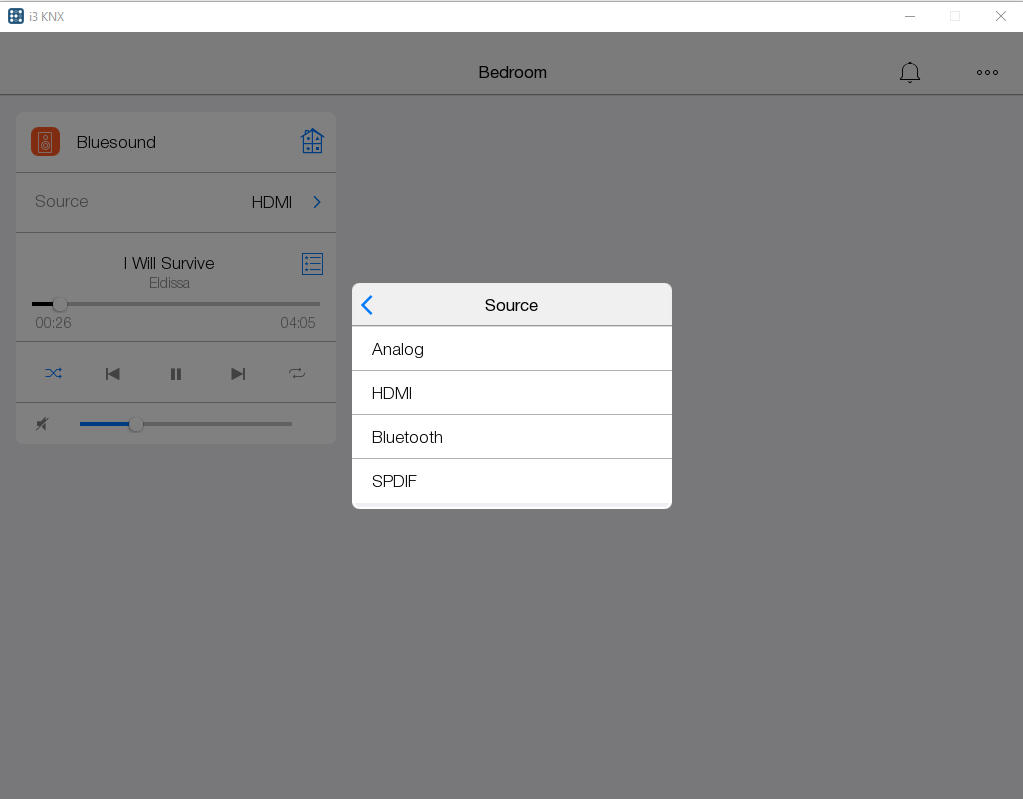Click the volume slider handle
Viewport: 1023px width, 799px height.
[x=136, y=424]
